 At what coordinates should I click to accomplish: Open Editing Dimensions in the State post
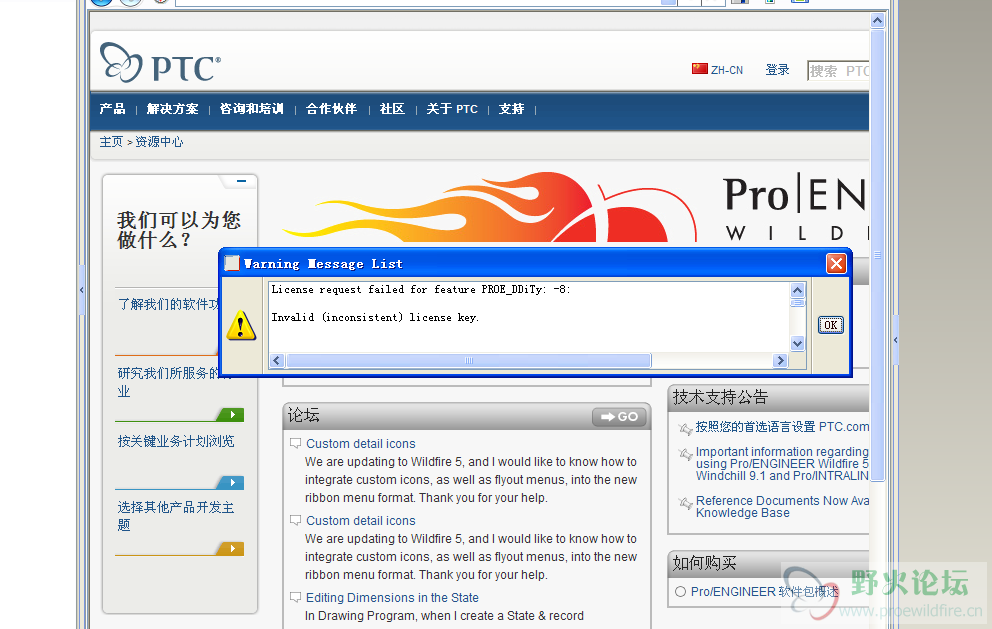(392, 597)
